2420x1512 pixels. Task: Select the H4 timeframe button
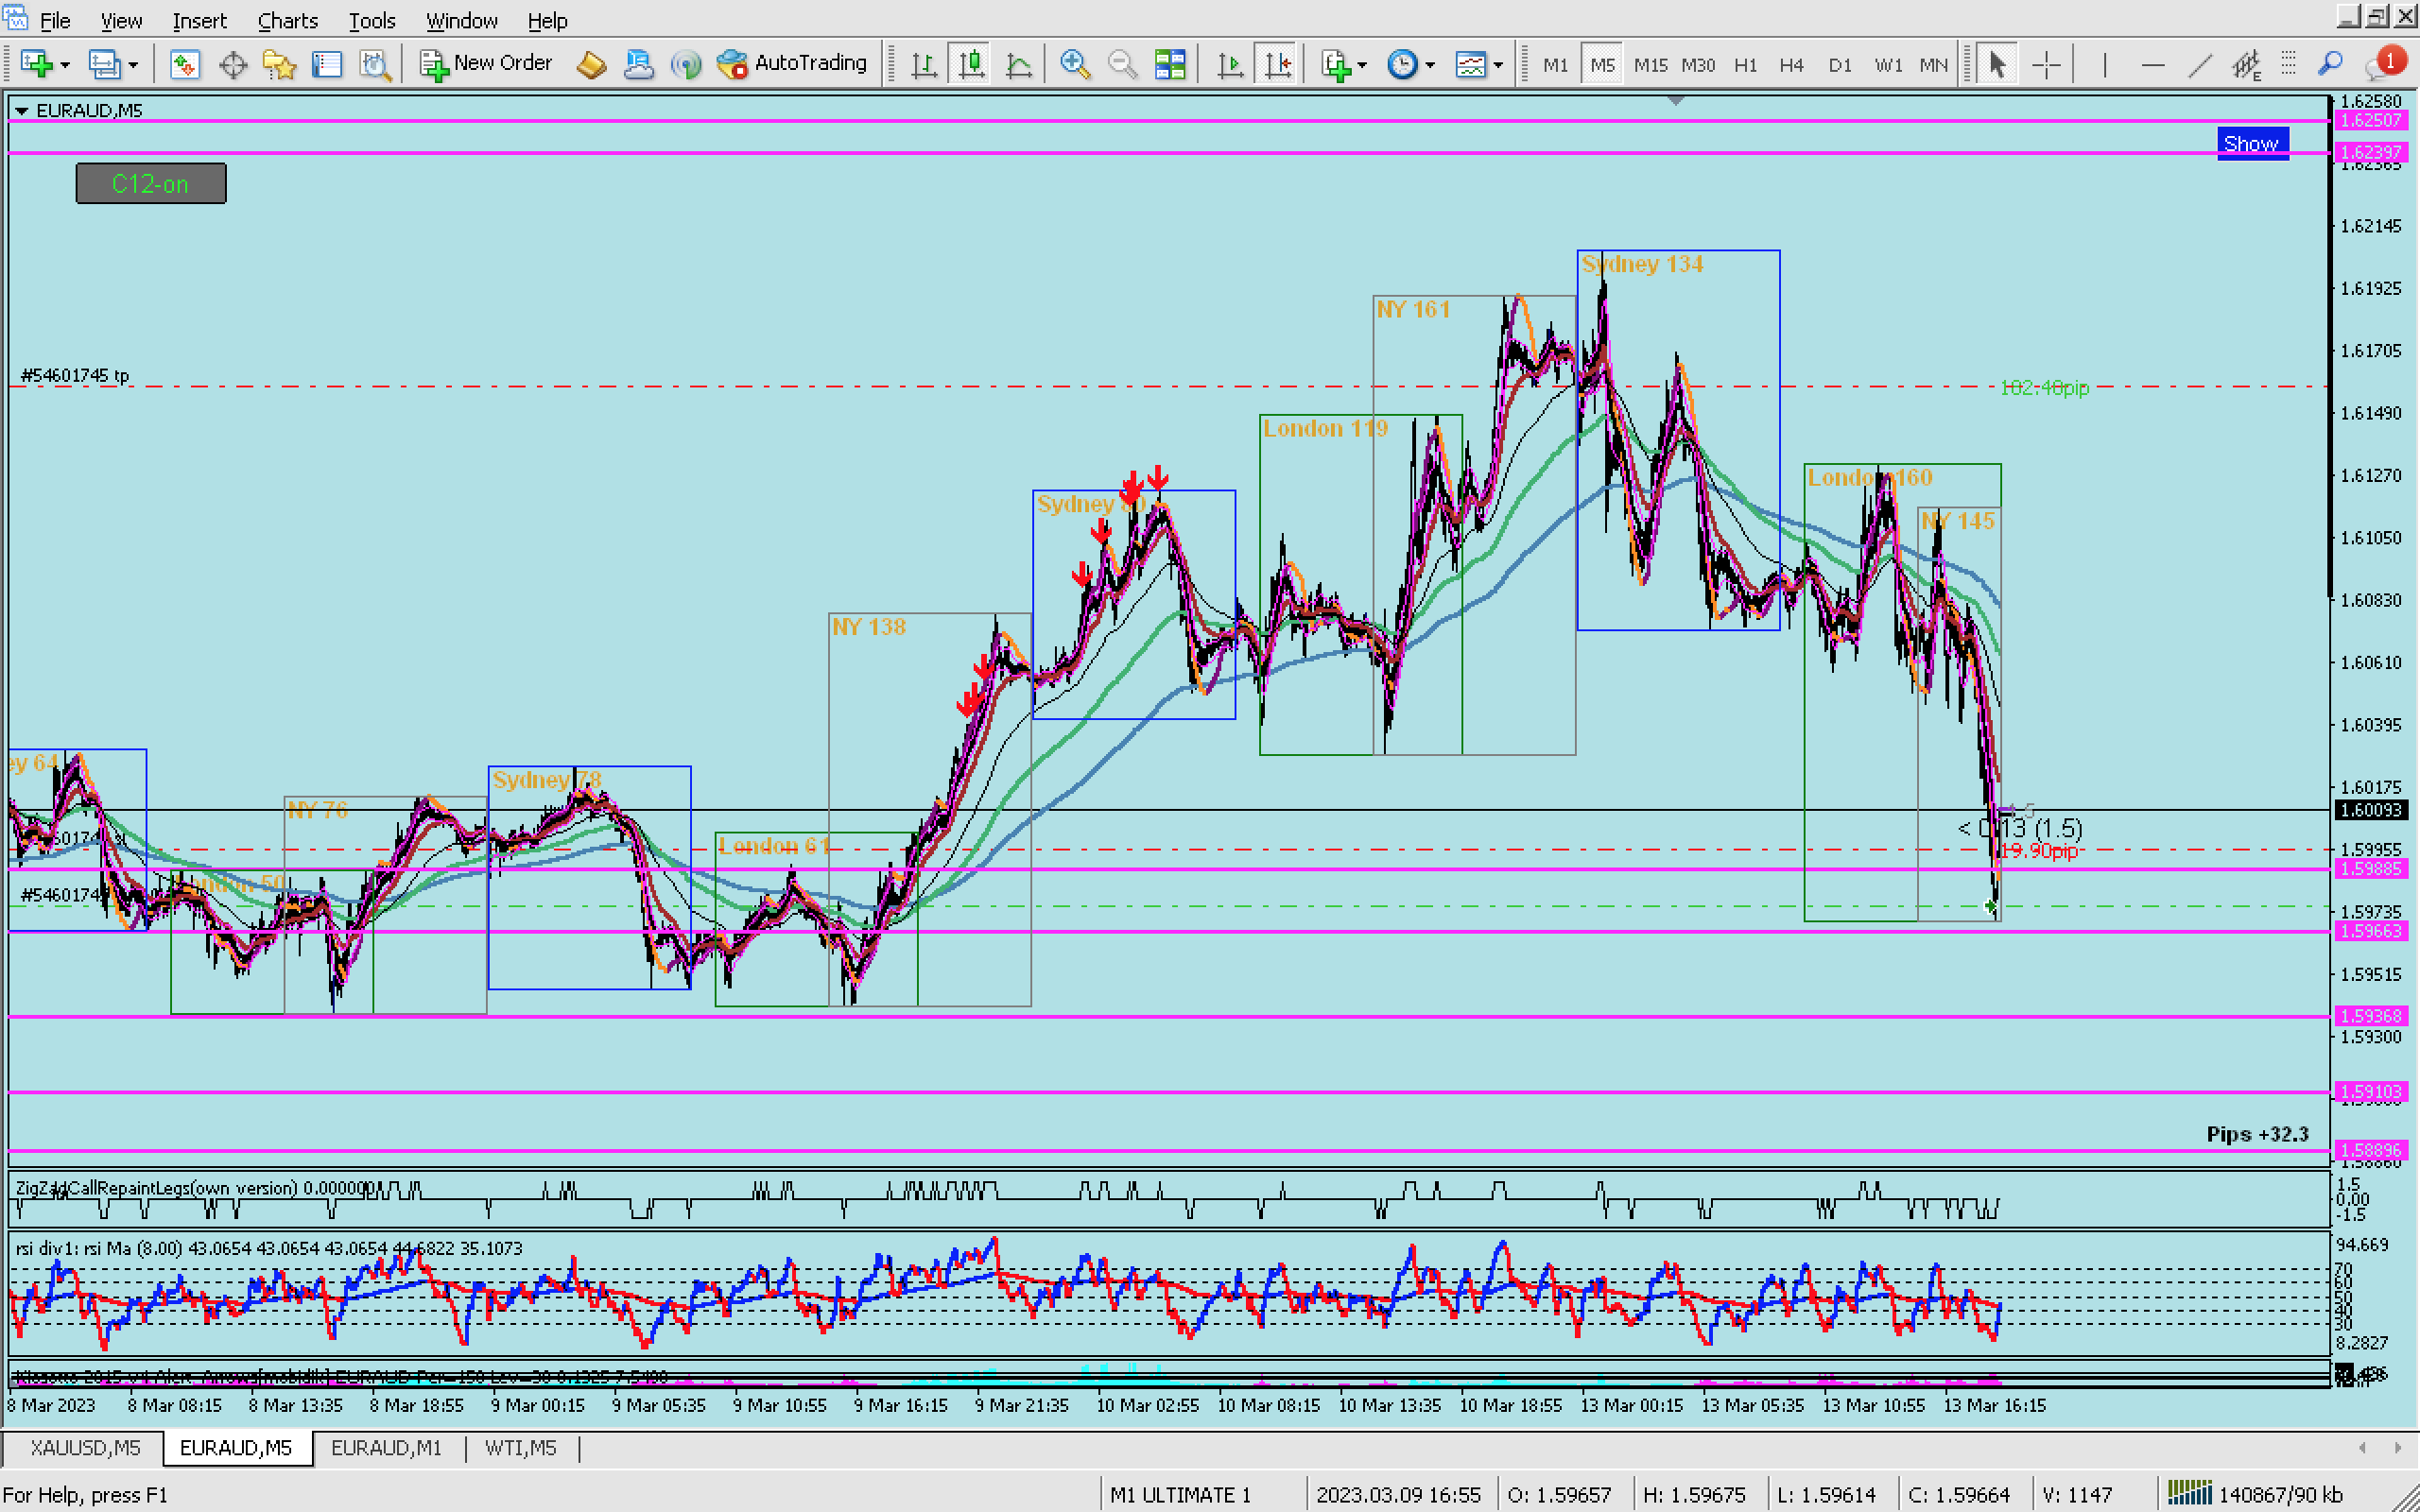pyautogui.click(x=1791, y=65)
